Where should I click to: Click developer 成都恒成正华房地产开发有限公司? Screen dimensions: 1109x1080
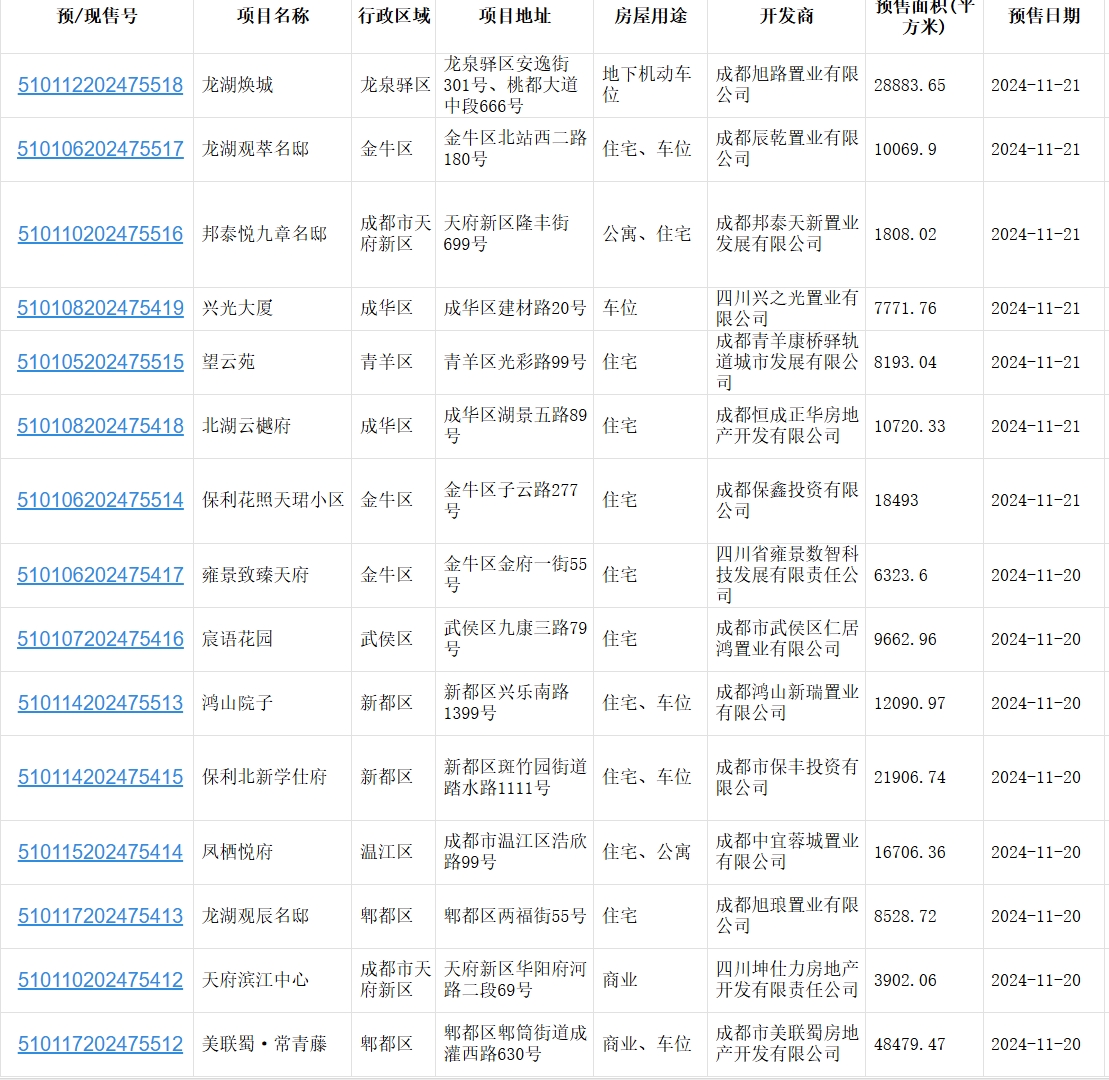[x=786, y=426]
